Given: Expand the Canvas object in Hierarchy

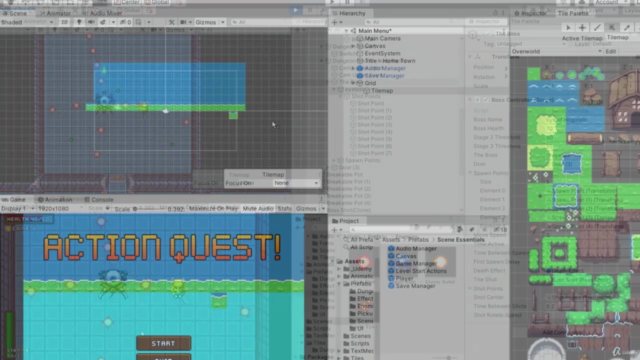Looking at the screenshot, I should [353, 46].
